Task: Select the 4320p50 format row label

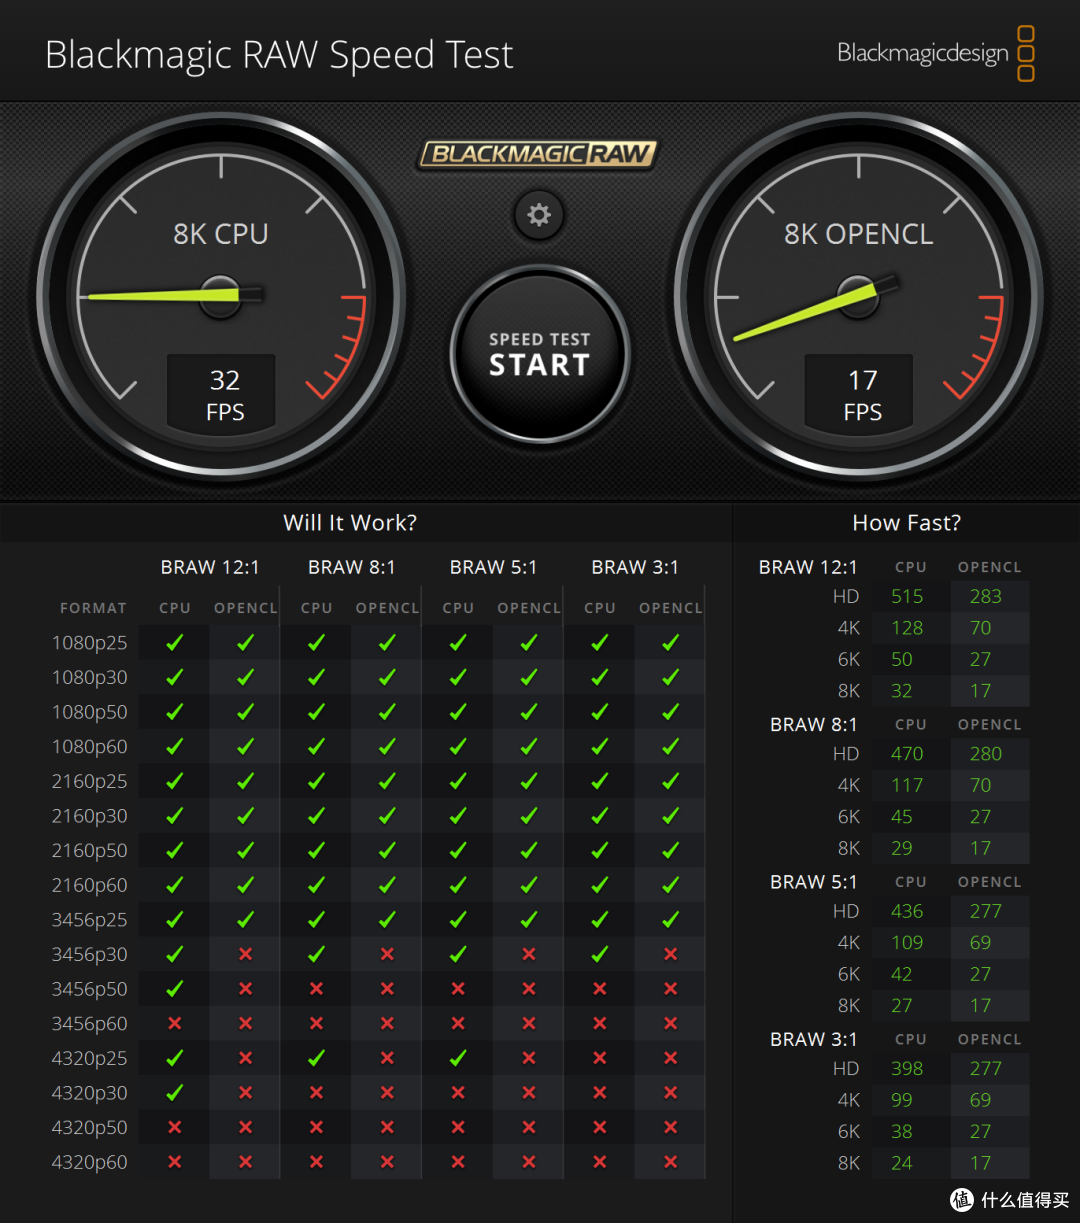Action: (x=90, y=1128)
